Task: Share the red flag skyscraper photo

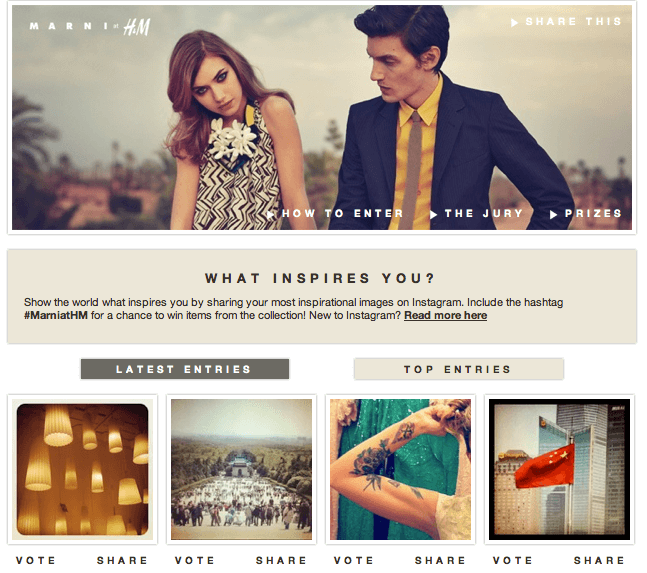Action: (x=599, y=560)
